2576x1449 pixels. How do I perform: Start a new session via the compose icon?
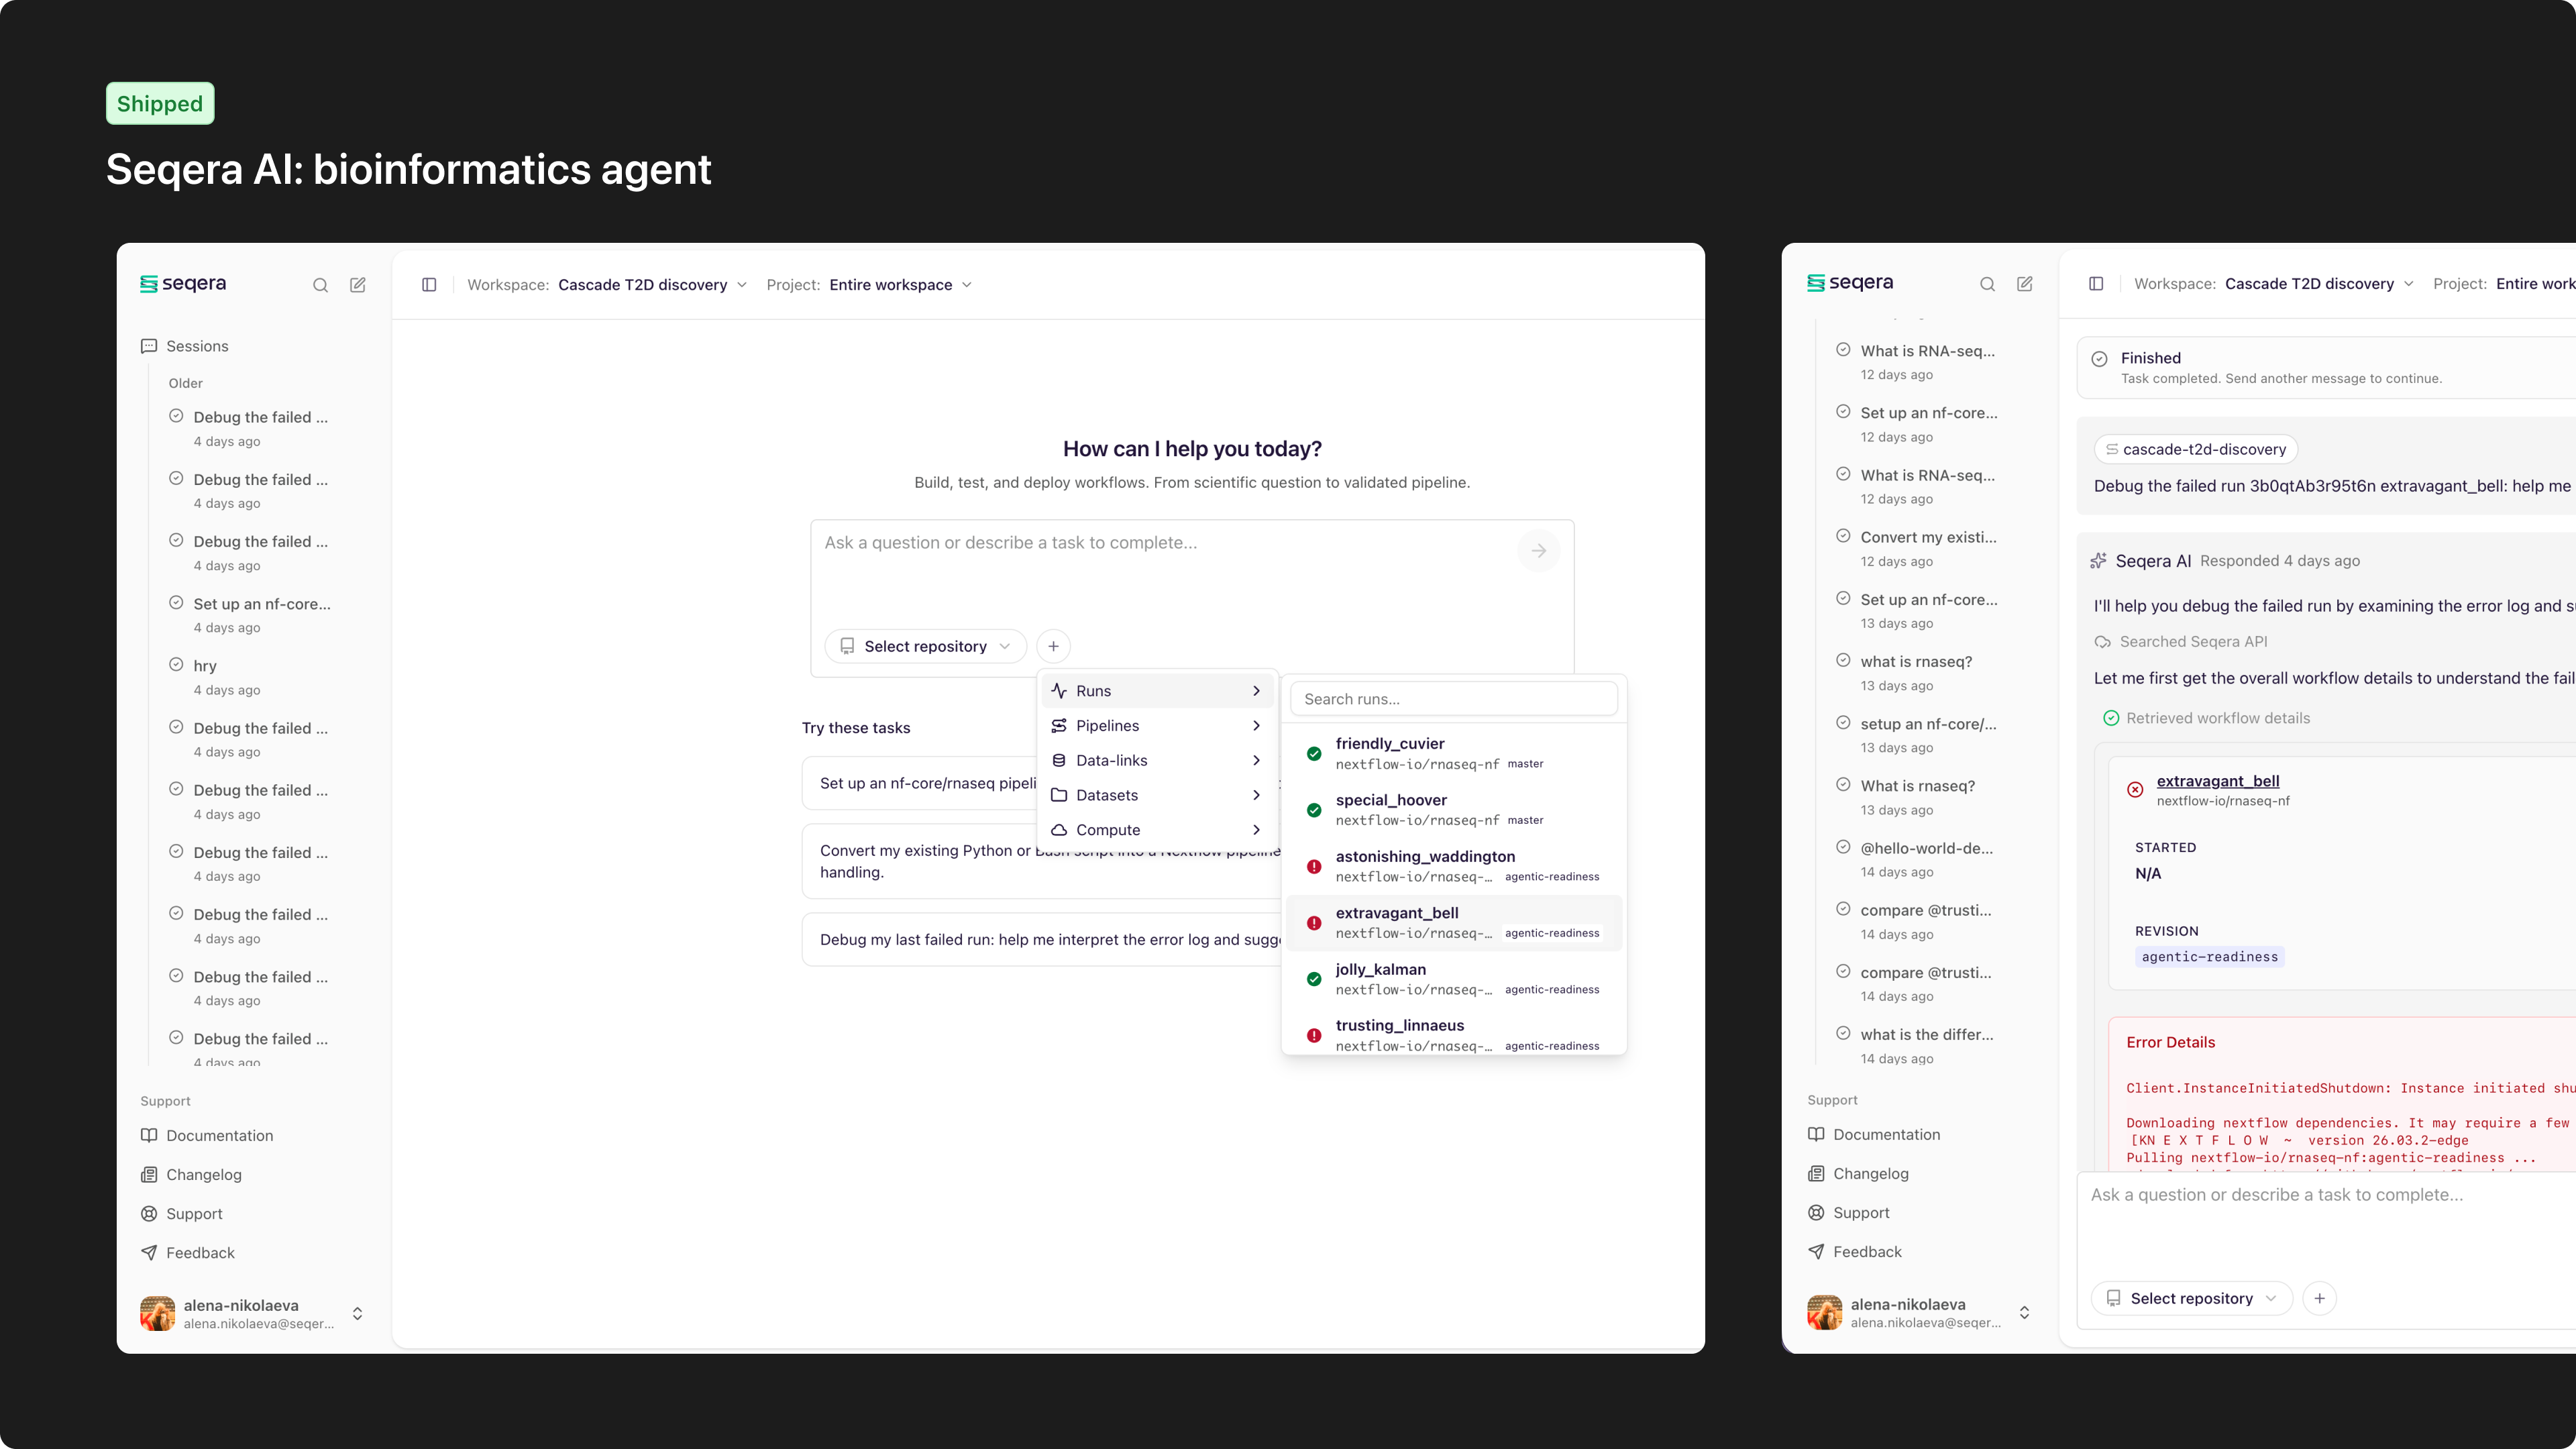357,285
